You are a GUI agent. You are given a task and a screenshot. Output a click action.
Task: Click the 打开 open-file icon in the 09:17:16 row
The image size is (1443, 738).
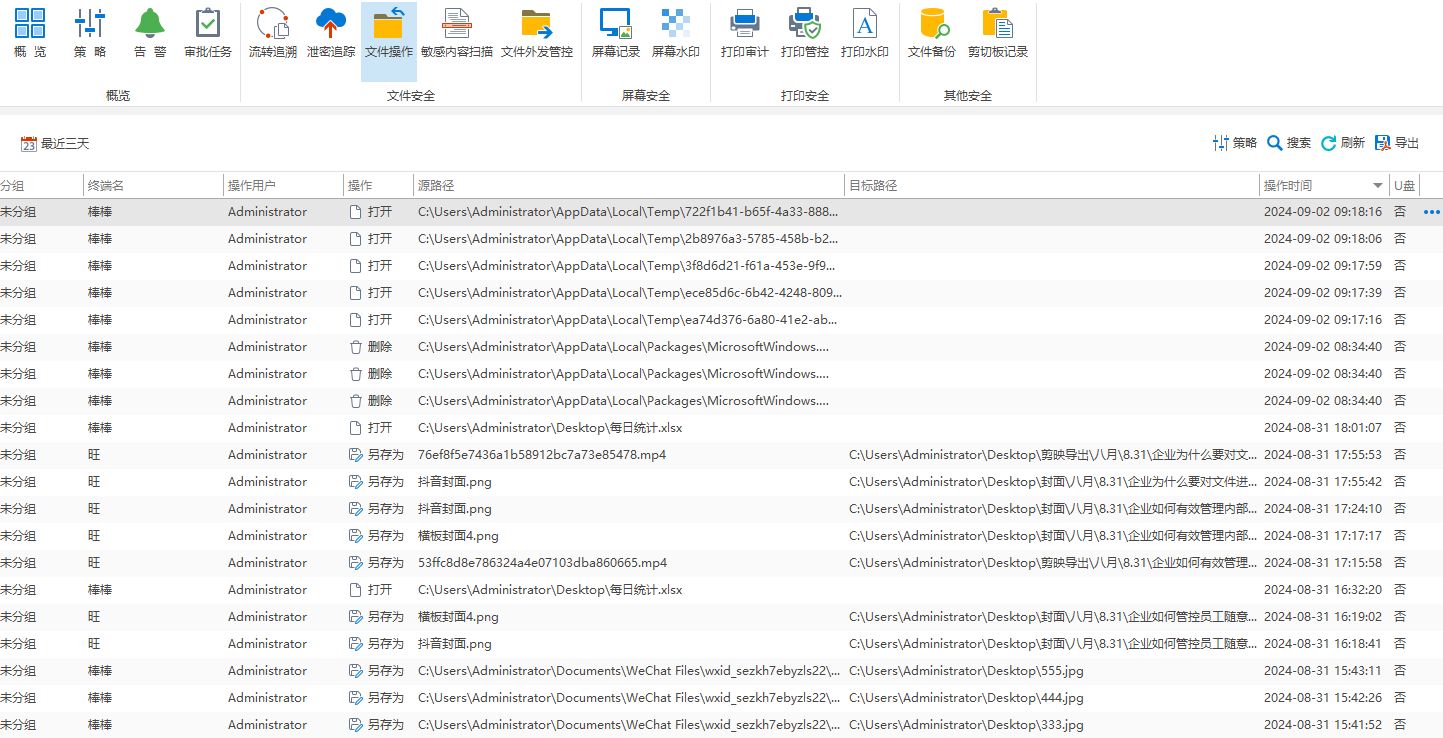[x=355, y=320]
